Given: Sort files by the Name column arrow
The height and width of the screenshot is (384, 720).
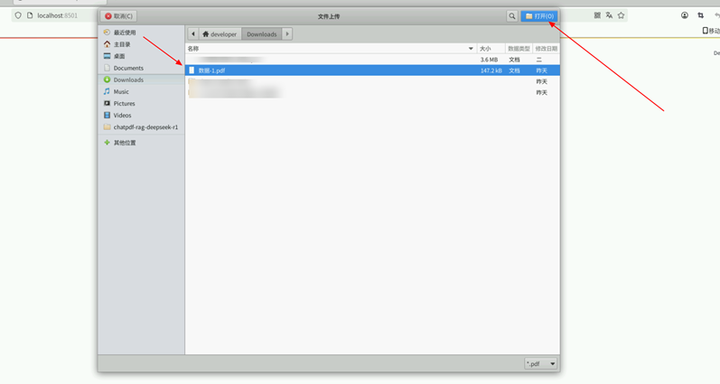Looking at the screenshot, I should (x=471, y=49).
